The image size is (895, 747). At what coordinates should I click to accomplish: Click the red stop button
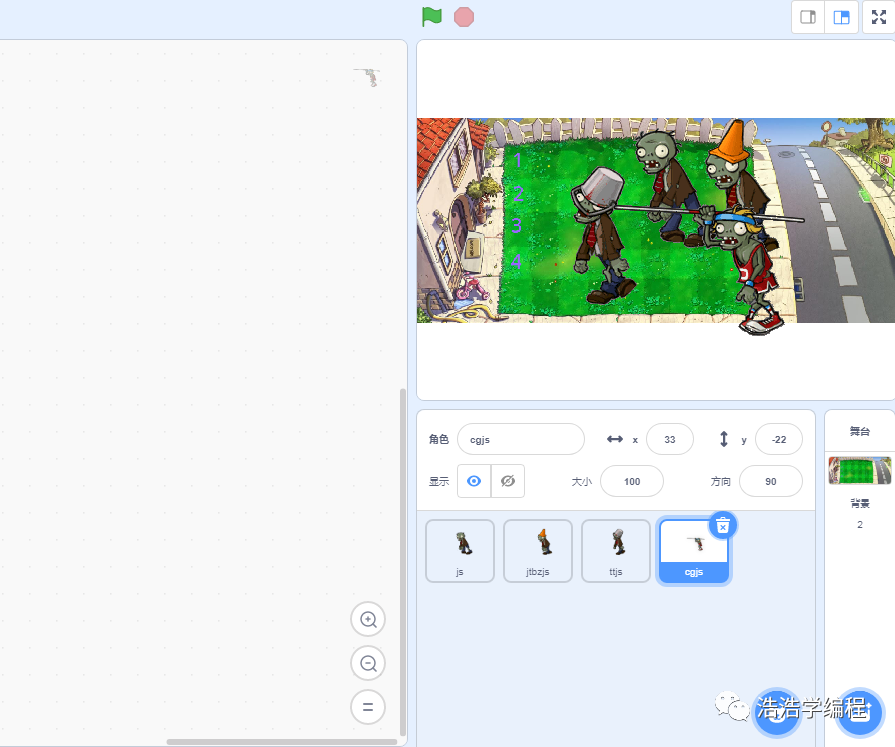pyautogui.click(x=463, y=17)
